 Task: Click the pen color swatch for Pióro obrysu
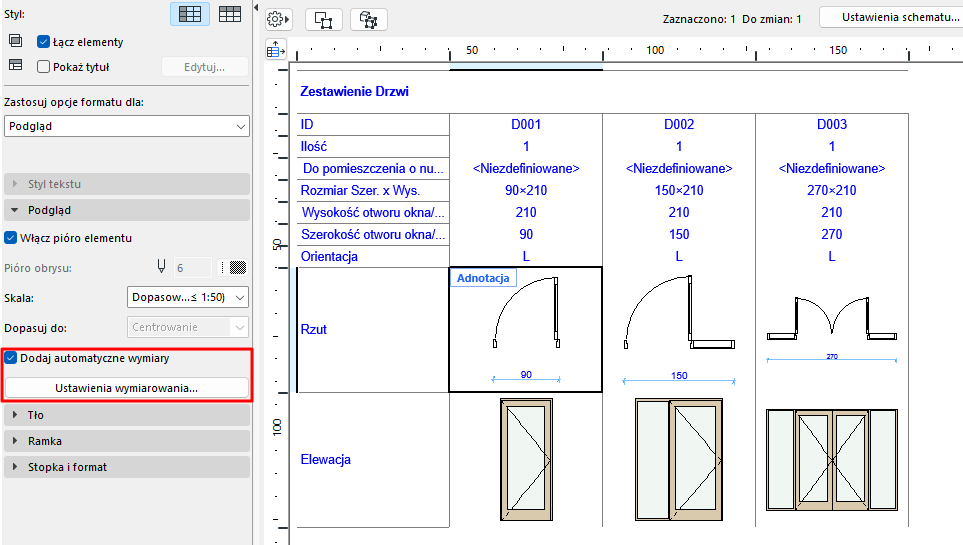238,267
